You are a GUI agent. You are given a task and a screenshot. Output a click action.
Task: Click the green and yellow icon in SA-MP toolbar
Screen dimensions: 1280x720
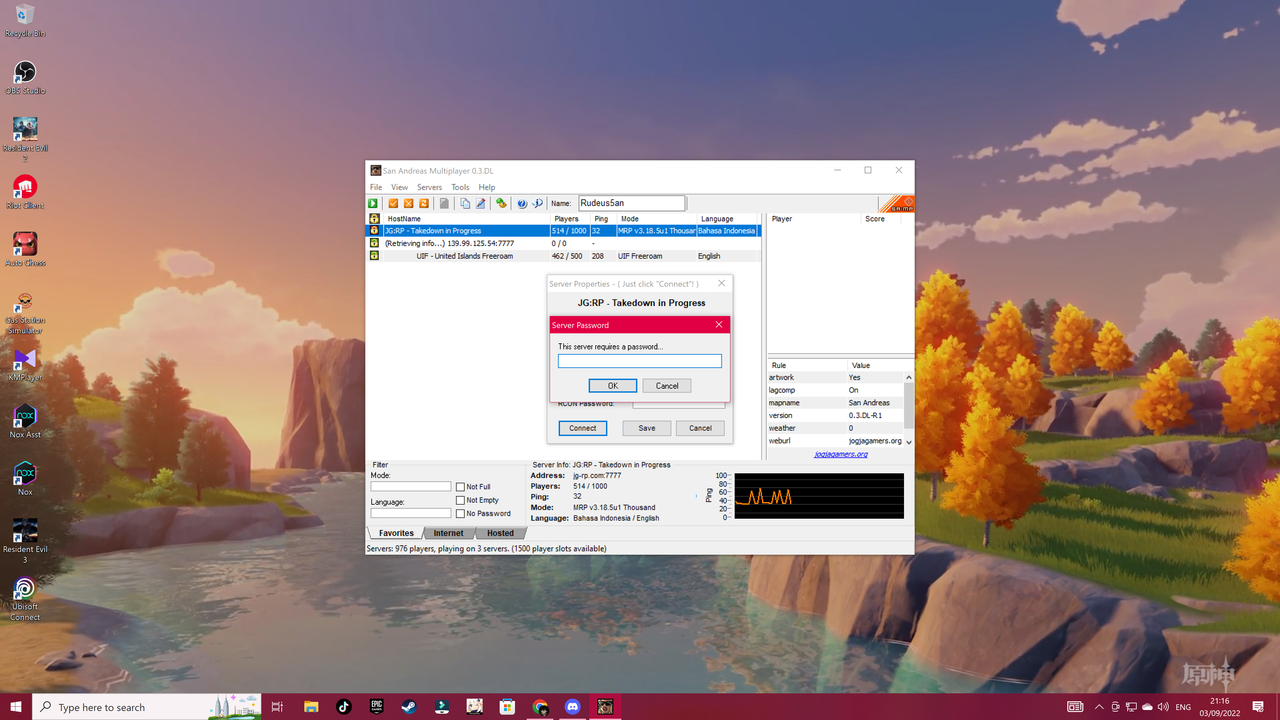[x=501, y=203]
